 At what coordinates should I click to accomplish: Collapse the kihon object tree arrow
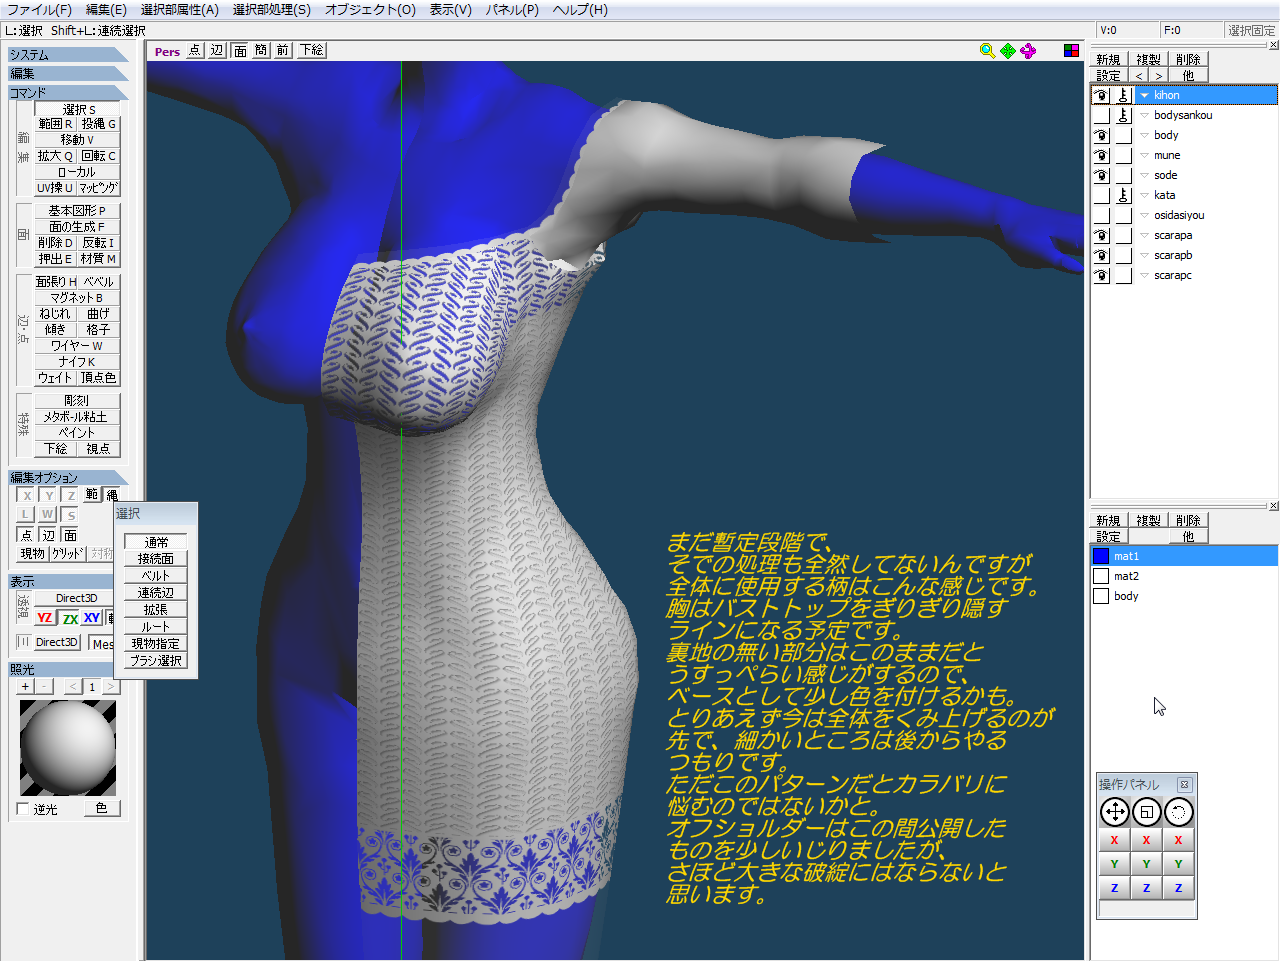click(1144, 95)
